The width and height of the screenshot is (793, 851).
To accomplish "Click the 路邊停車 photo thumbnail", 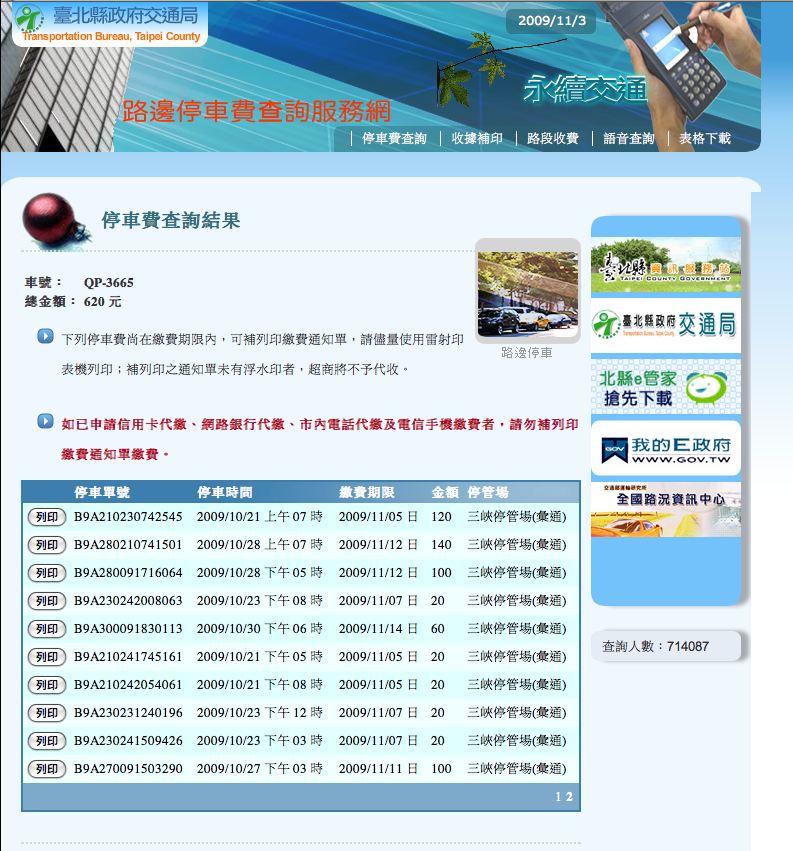I will tap(528, 292).
